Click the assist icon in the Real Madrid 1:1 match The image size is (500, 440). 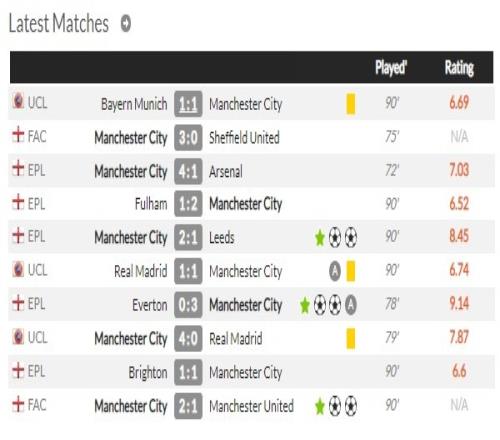click(335, 271)
